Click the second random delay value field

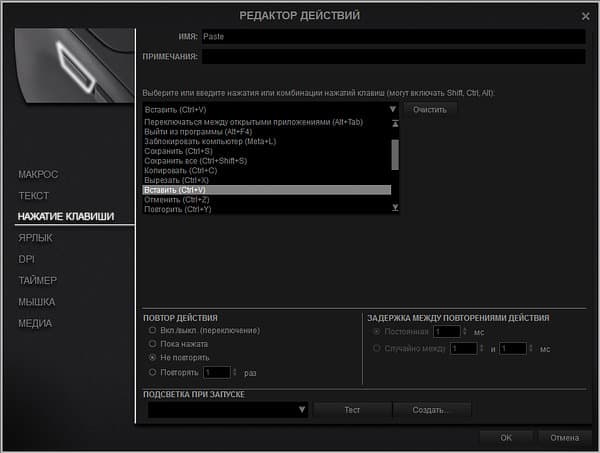tap(513, 349)
